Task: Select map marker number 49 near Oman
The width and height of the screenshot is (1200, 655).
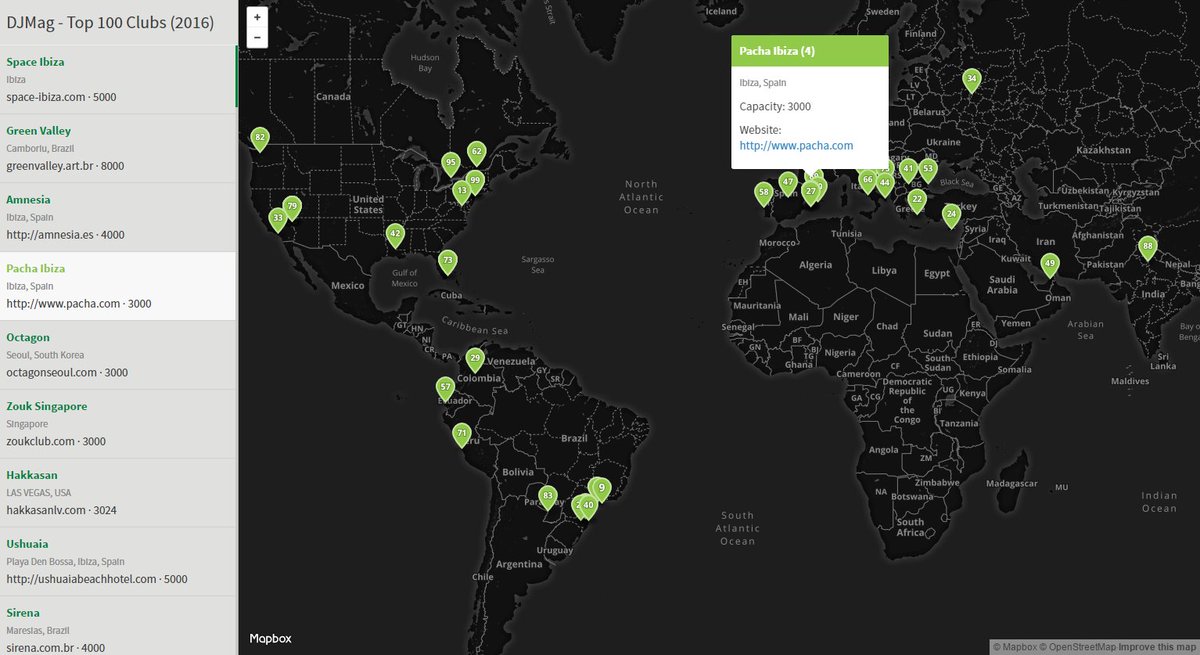Action: (x=1050, y=266)
